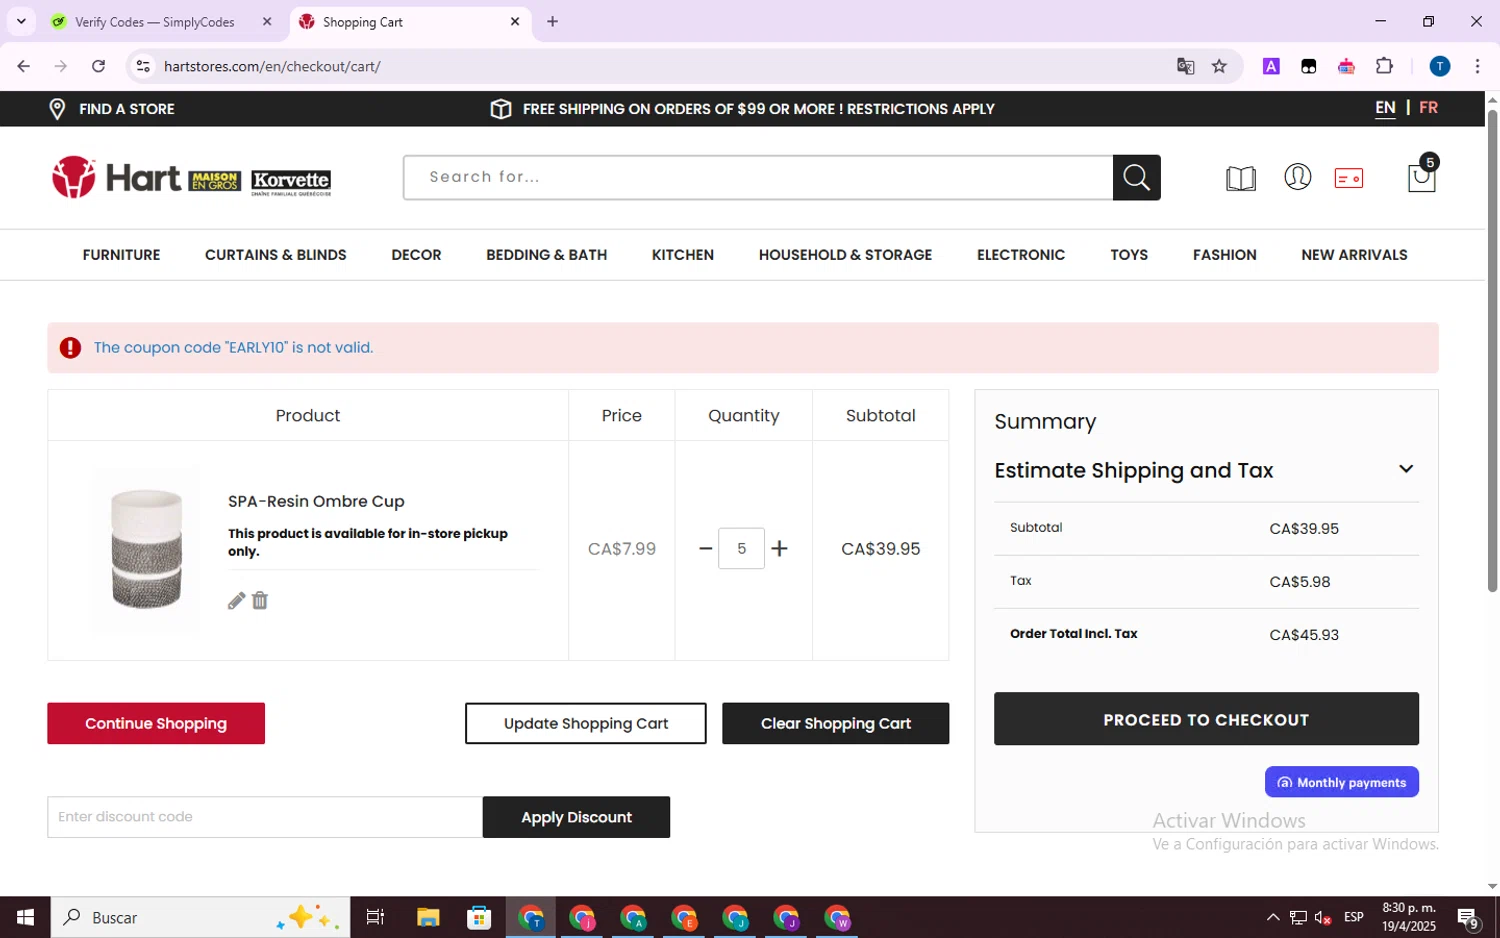Open a new browser tab

[552, 21]
